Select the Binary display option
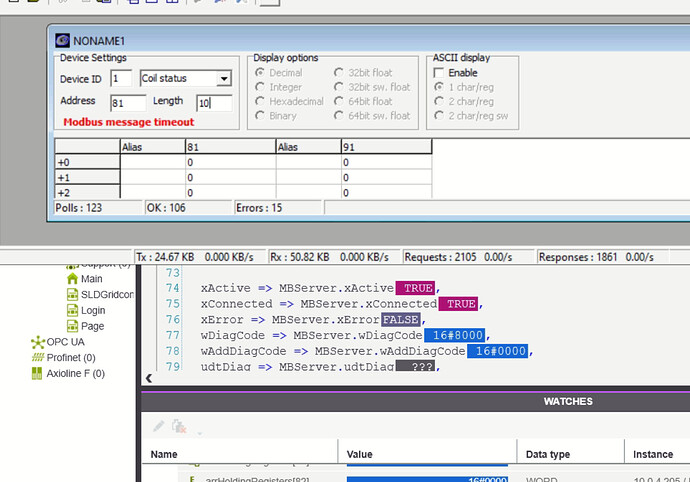The image size is (690, 482). tap(260, 115)
